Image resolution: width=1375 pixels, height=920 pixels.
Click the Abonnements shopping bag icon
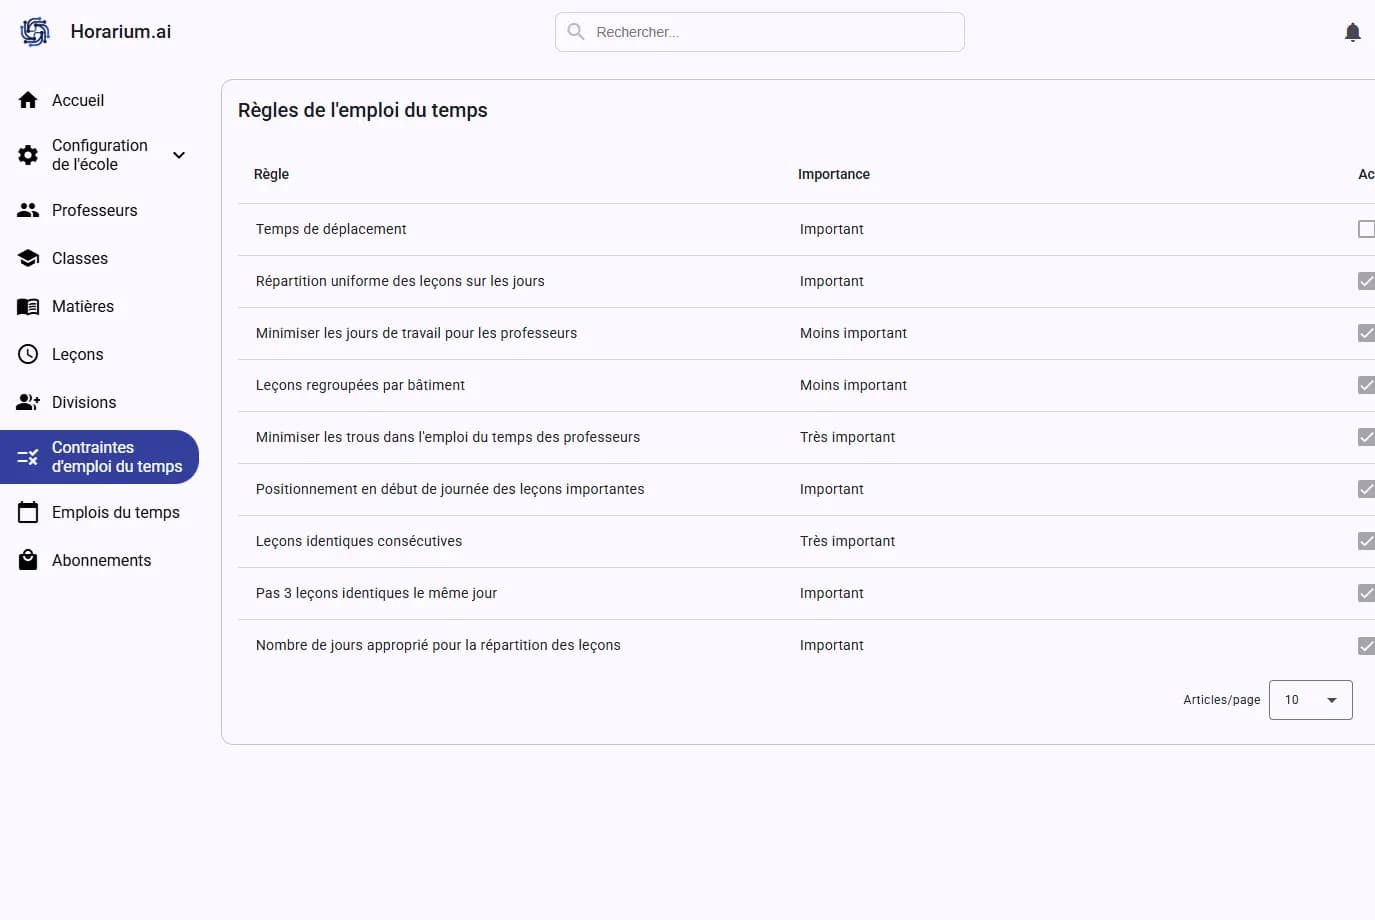28,560
